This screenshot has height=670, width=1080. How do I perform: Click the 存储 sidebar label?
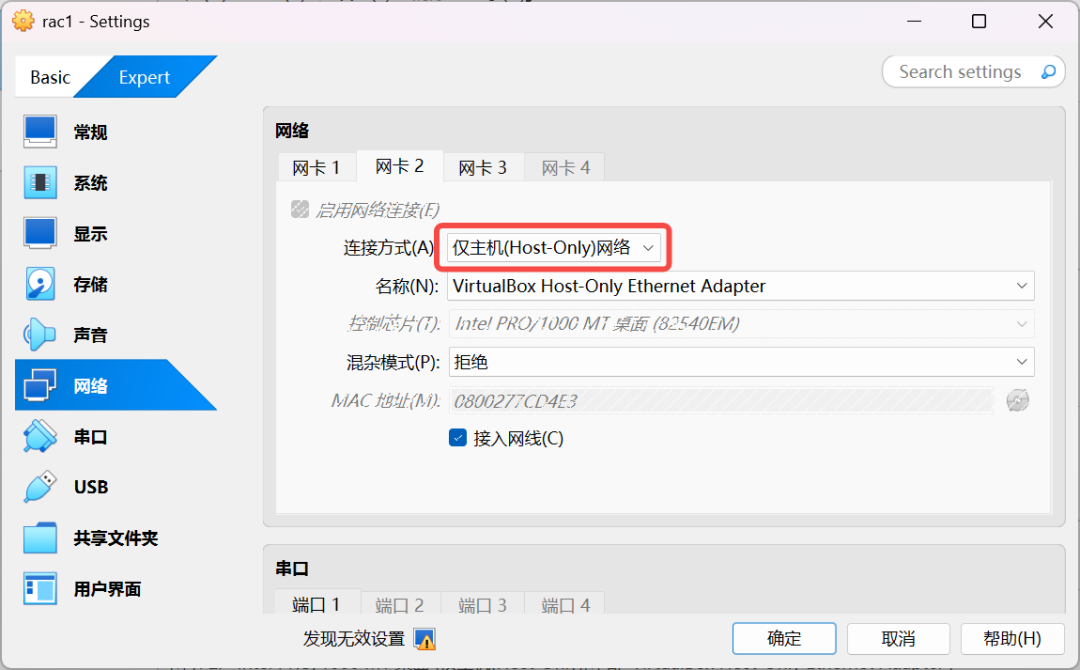click(90, 284)
